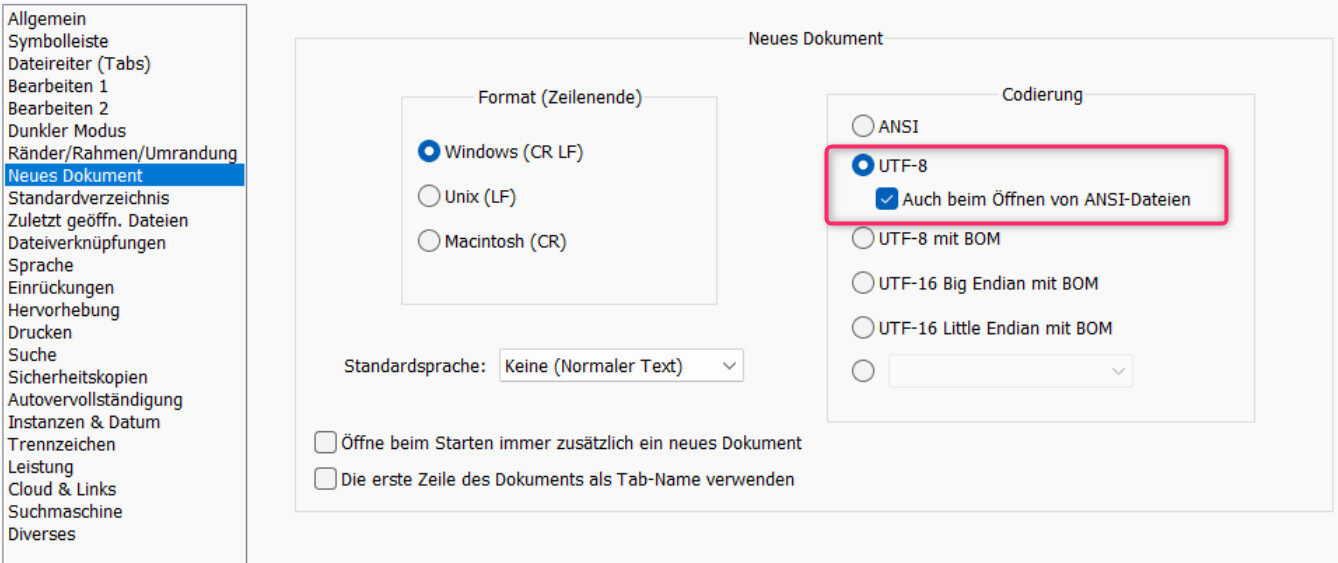Open the Standardsprache dropdown
1338x563 pixels.
tap(621, 366)
